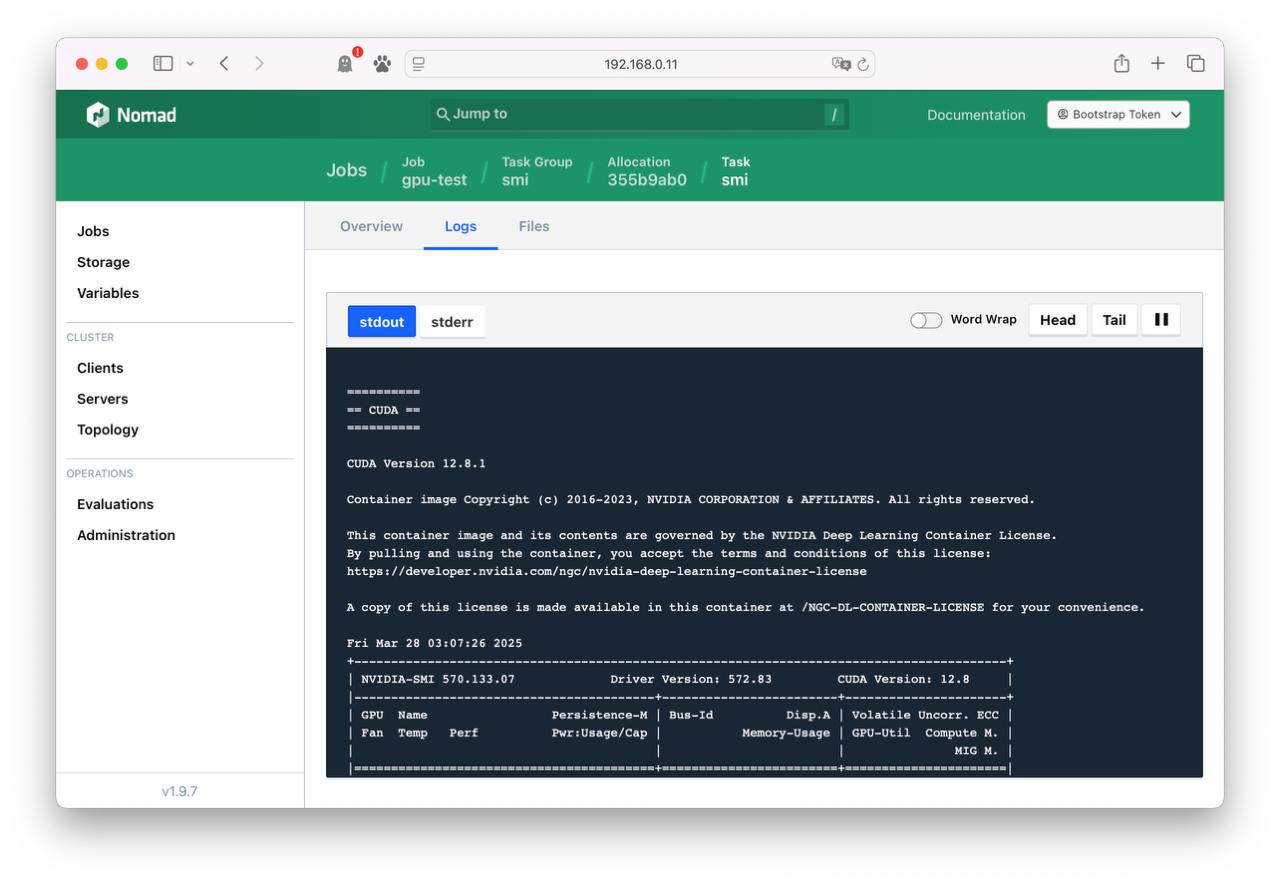Click the Jump to search field
1280x882 pixels.
point(640,114)
